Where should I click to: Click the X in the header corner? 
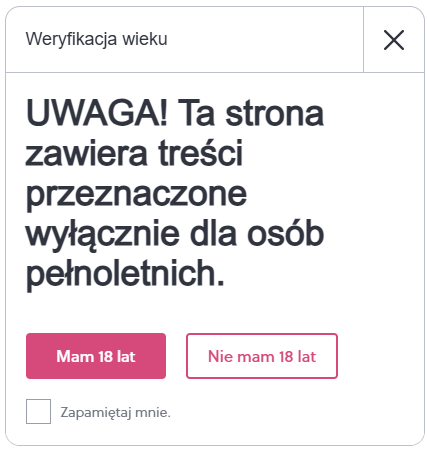pos(394,40)
